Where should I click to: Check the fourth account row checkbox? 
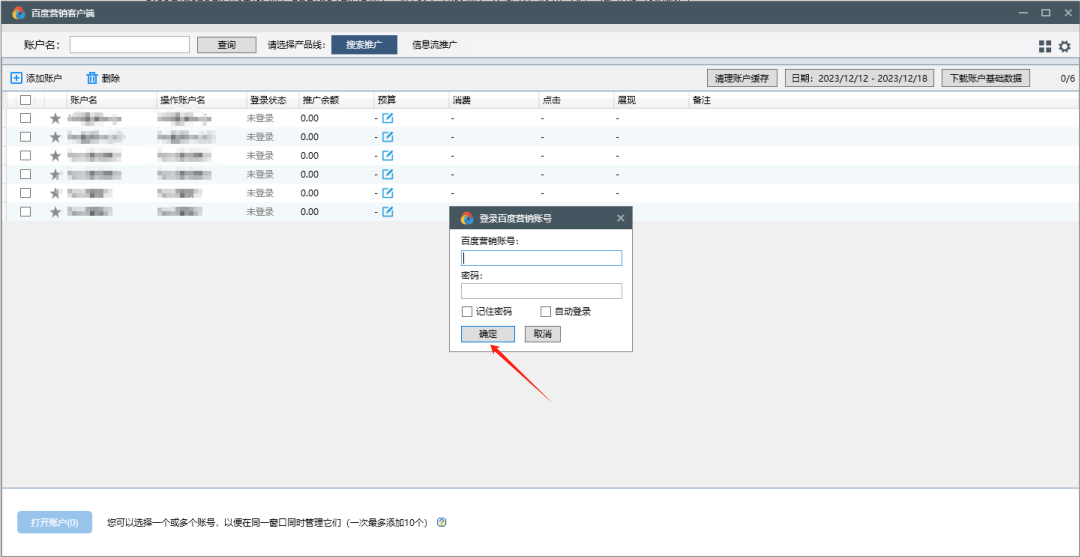click(25, 174)
